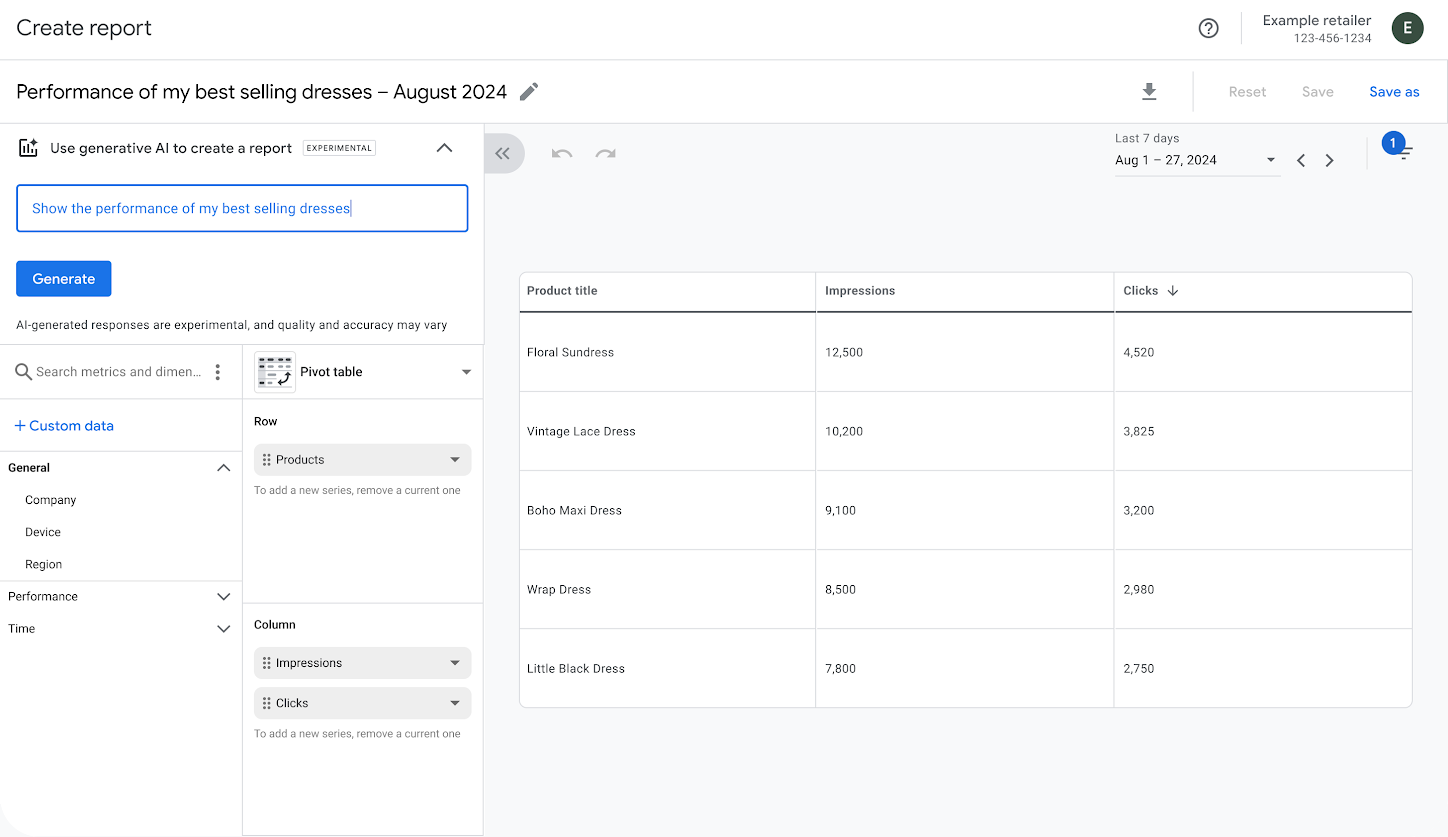Expand the Time section
The width and height of the screenshot is (1448, 837).
[x=224, y=629]
